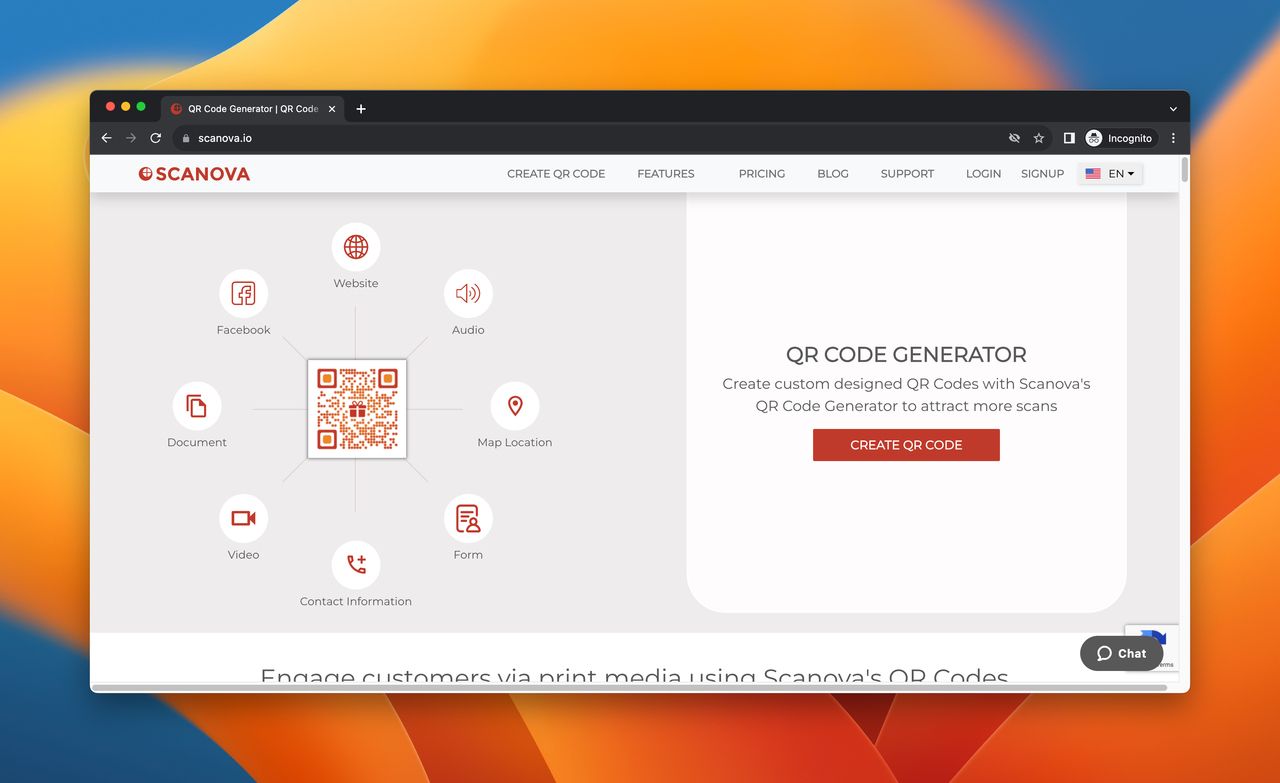
Task: Click the Form icon
Action: click(468, 518)
